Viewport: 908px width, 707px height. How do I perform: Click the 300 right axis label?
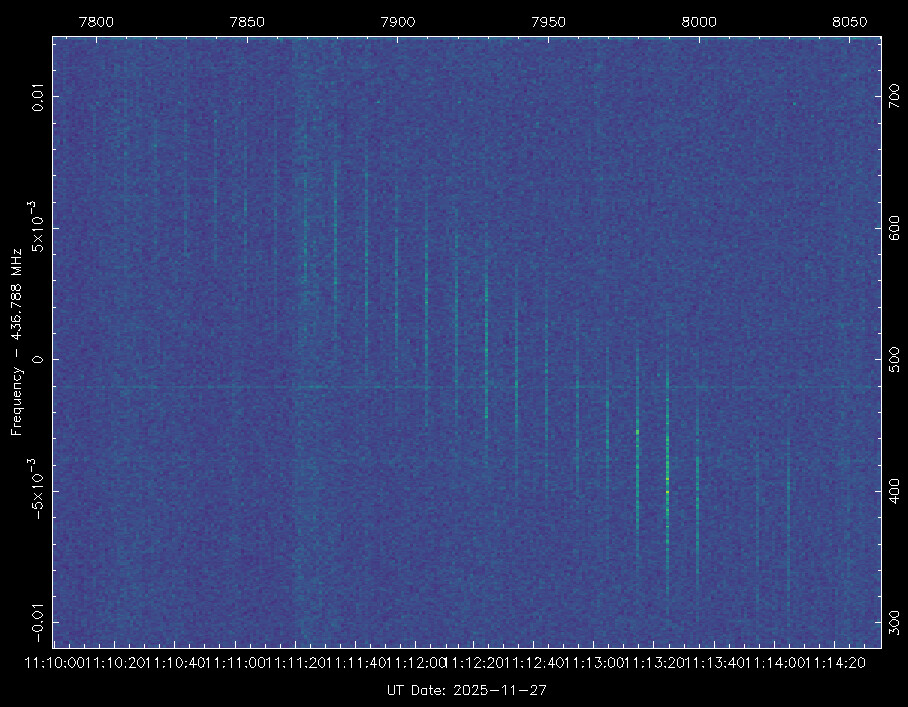click(893, 622)
